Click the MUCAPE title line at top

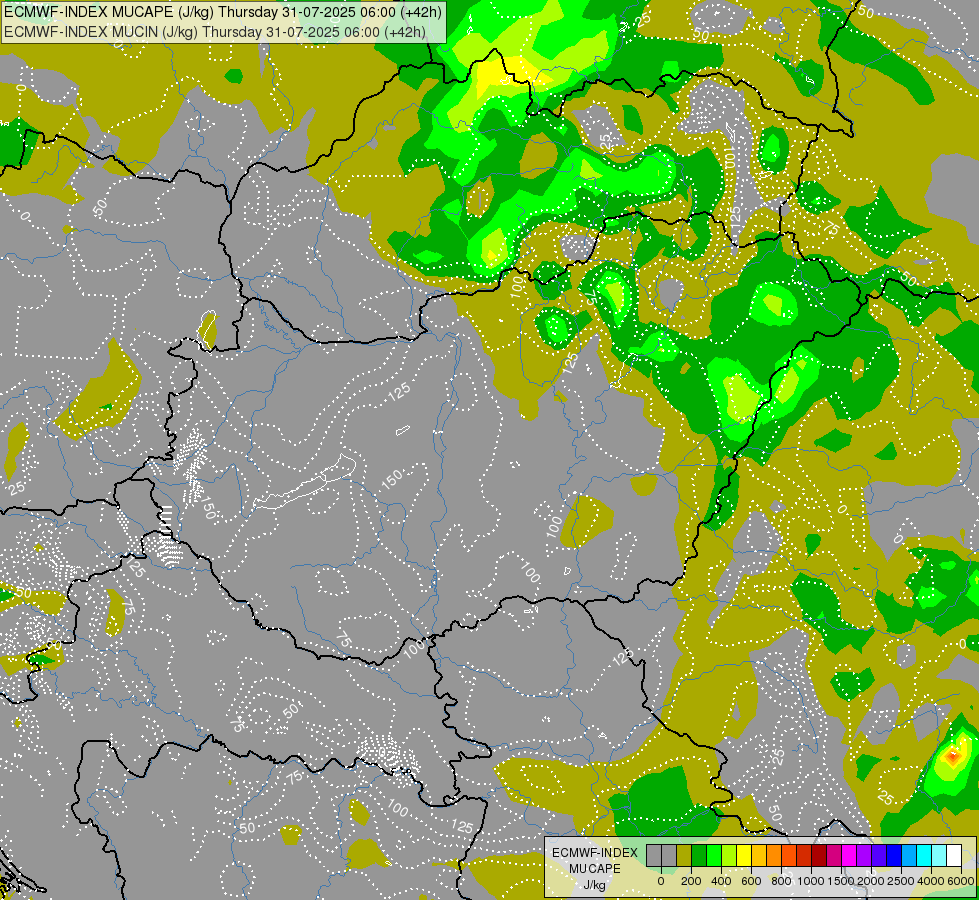(223, 11)
